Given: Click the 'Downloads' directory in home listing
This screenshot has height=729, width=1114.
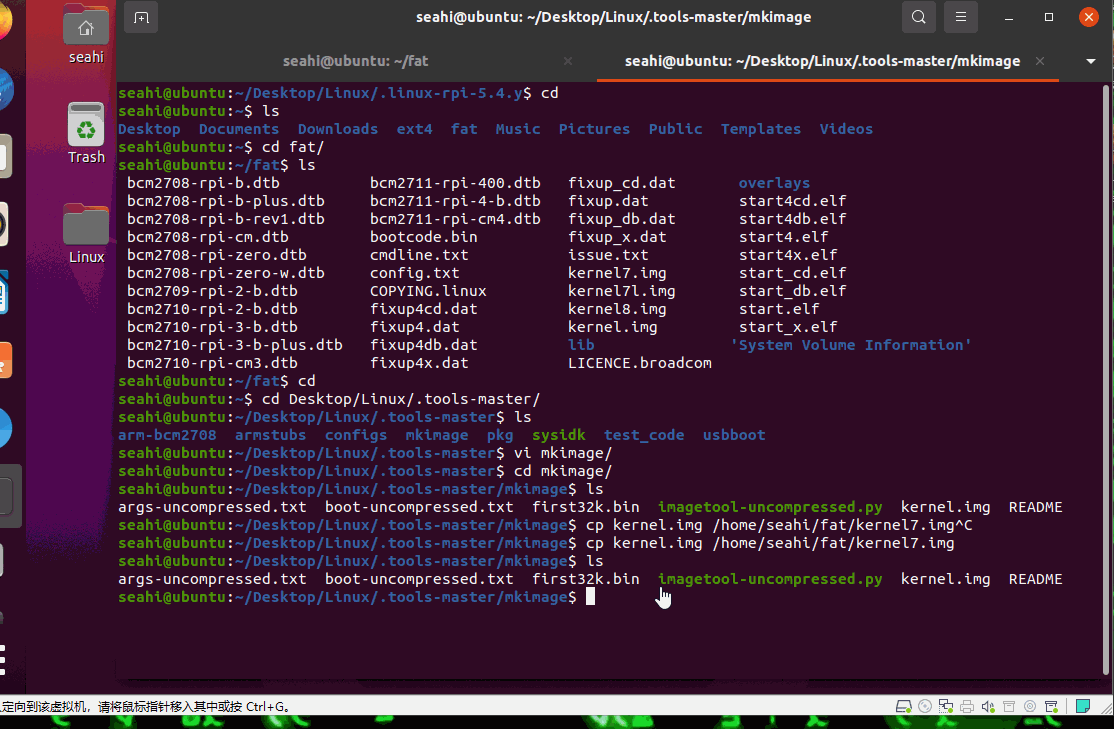Looking at the screenshot, I should pos(337,129).
